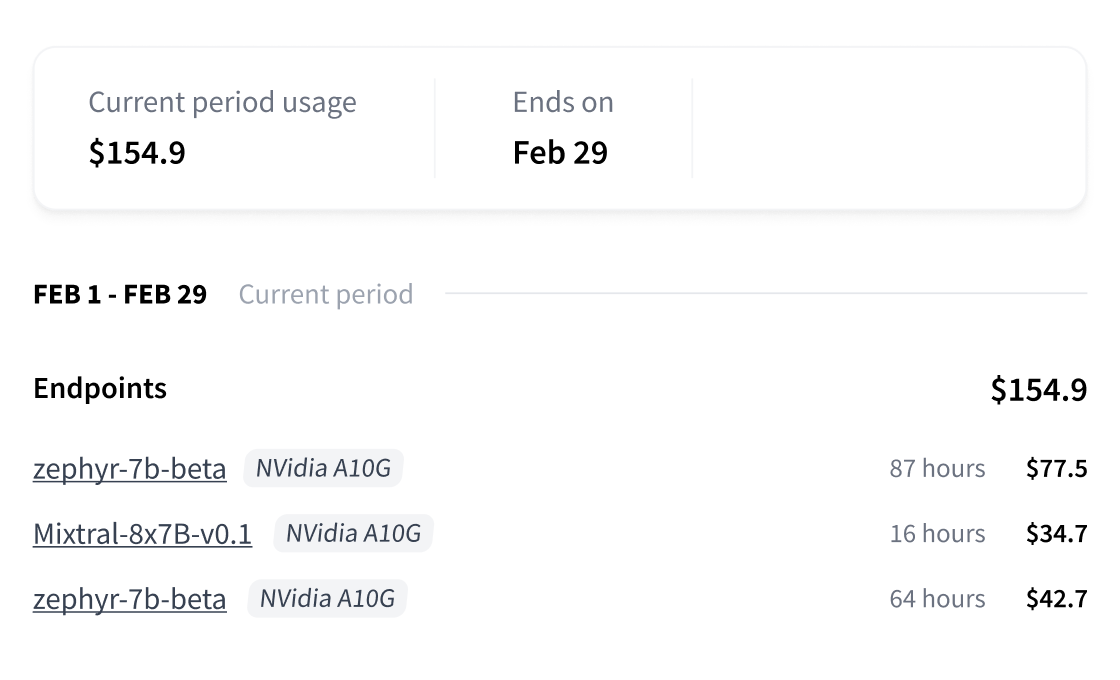Viewport: 1120px width, 680px height.
Task: Open the zephyr-7b-beta endpoint billed 64 hours
Action: tap(129, 599)
